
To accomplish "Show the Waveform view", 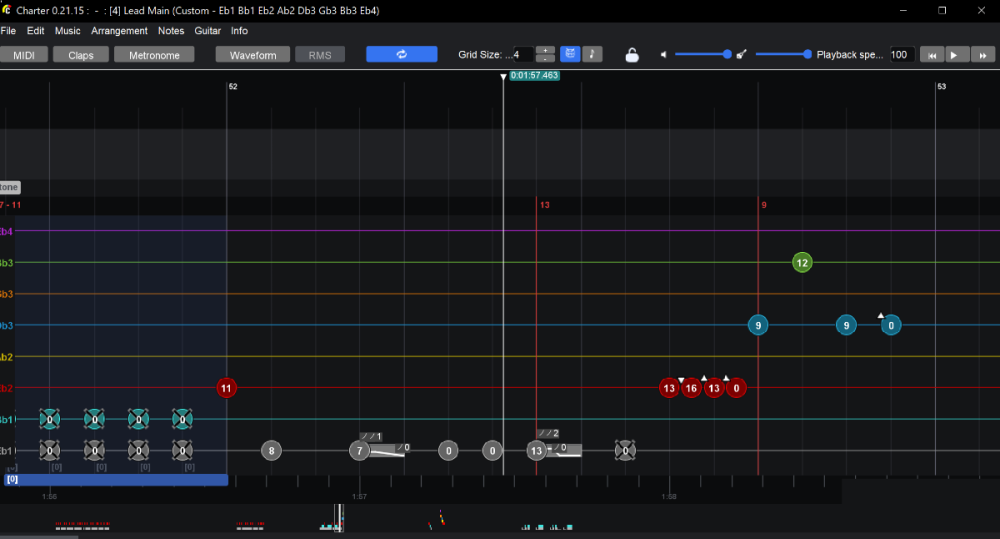I will pos(252,55).
